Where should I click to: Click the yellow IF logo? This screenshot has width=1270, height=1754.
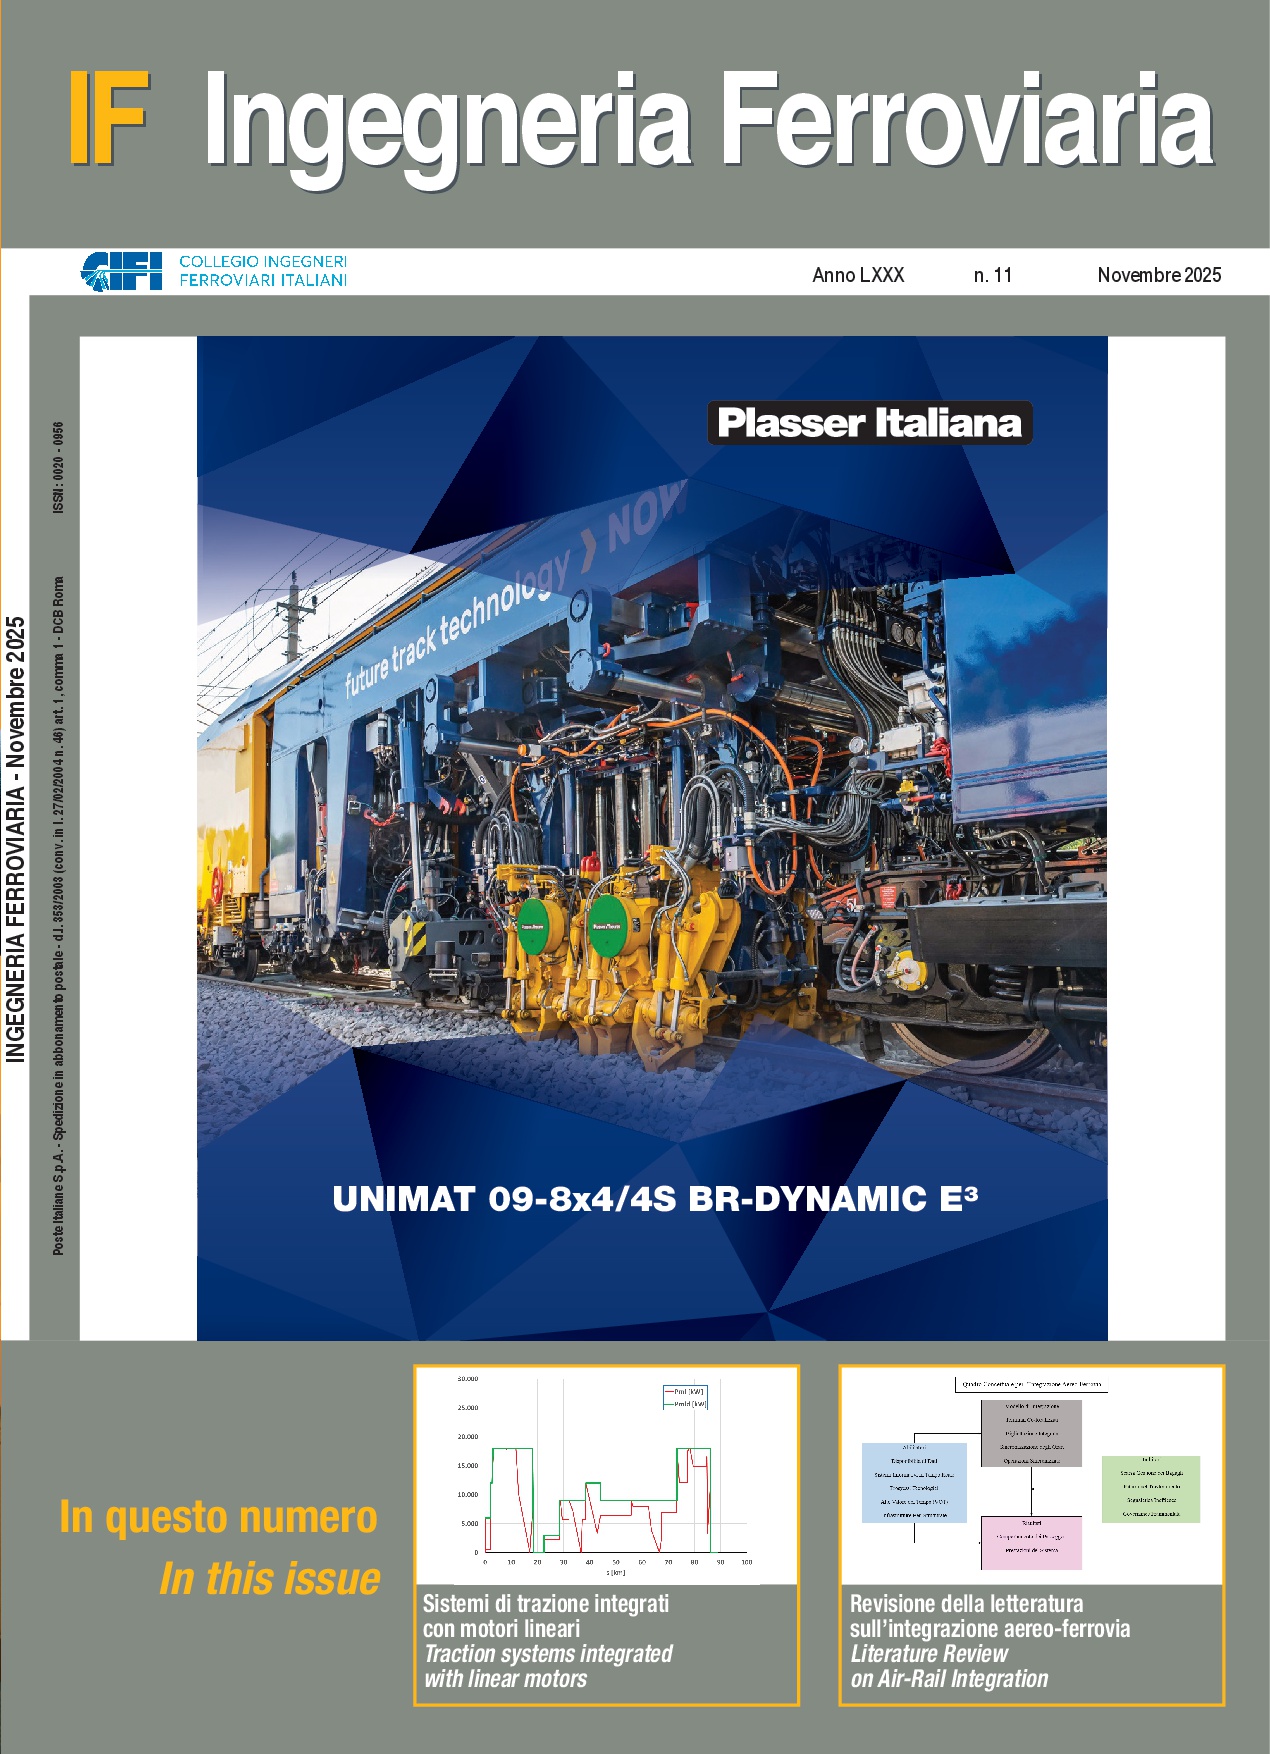(109, 118)
